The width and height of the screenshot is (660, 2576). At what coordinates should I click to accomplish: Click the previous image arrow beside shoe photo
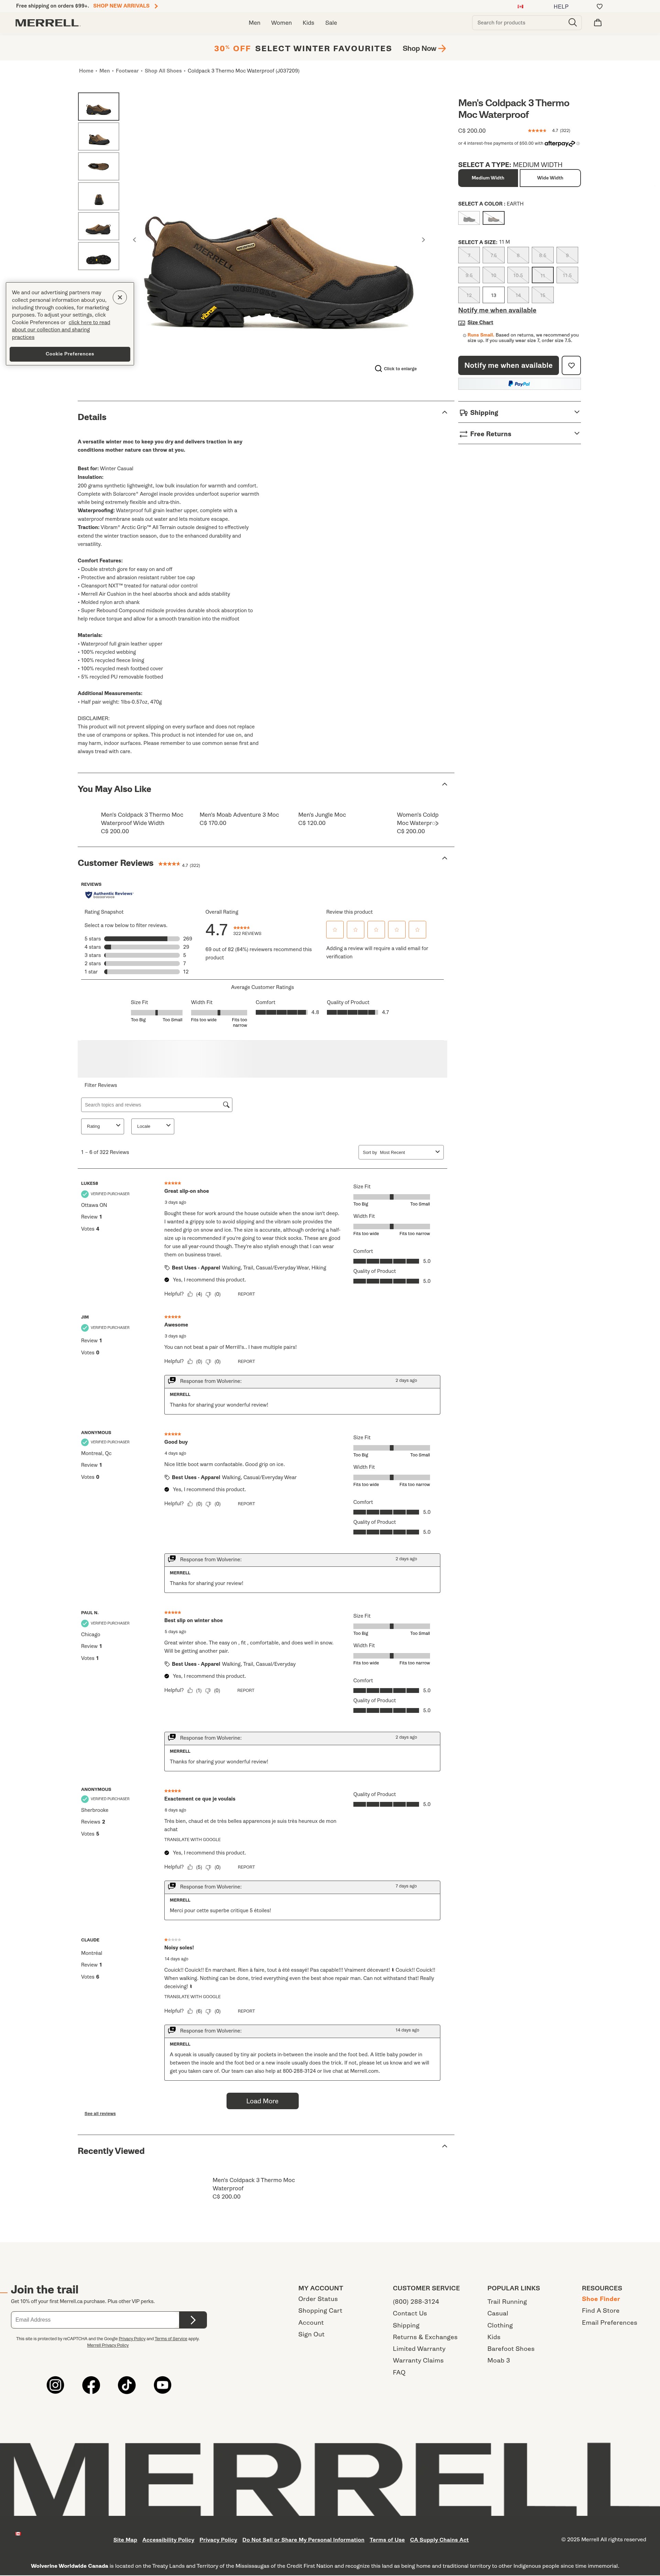134,240
